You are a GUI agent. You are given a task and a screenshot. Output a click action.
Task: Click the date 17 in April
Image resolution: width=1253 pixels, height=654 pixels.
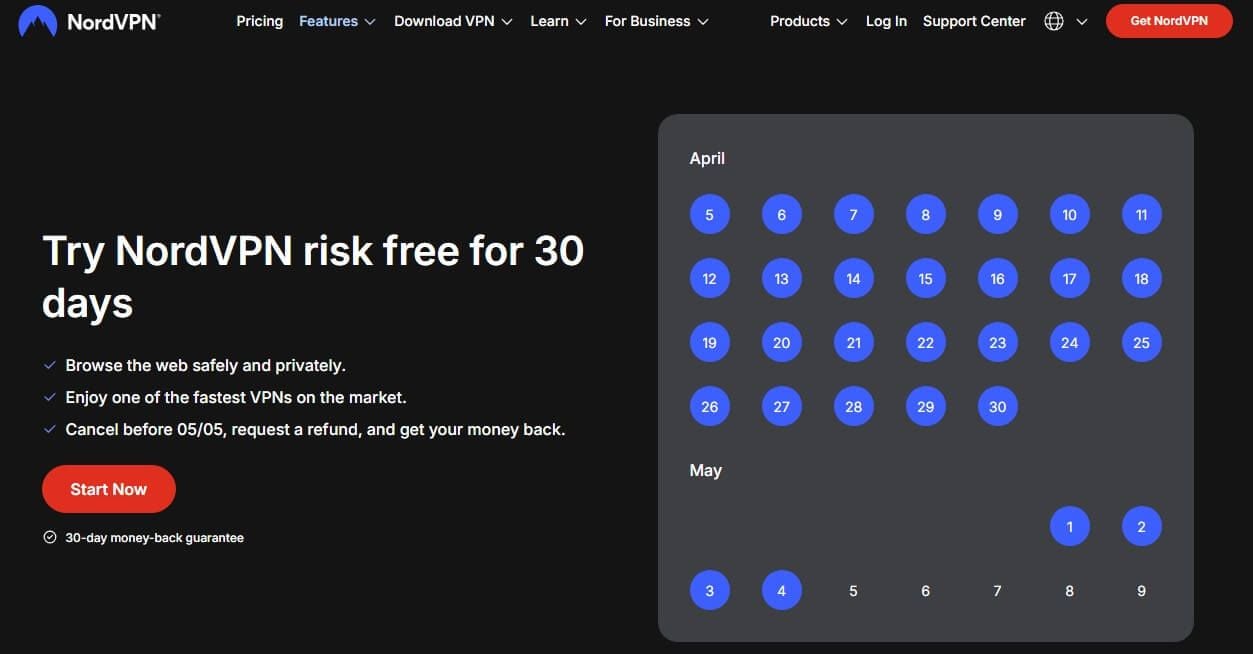point(1069,279)
